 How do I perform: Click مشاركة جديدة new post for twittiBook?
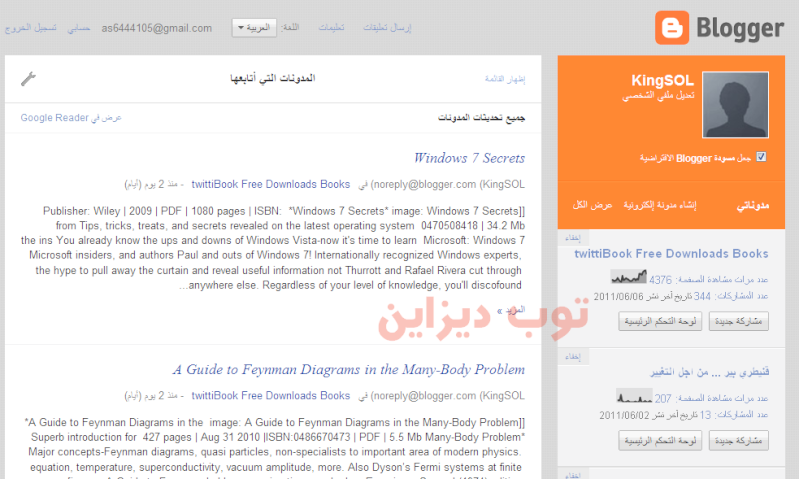click(738, 321)
